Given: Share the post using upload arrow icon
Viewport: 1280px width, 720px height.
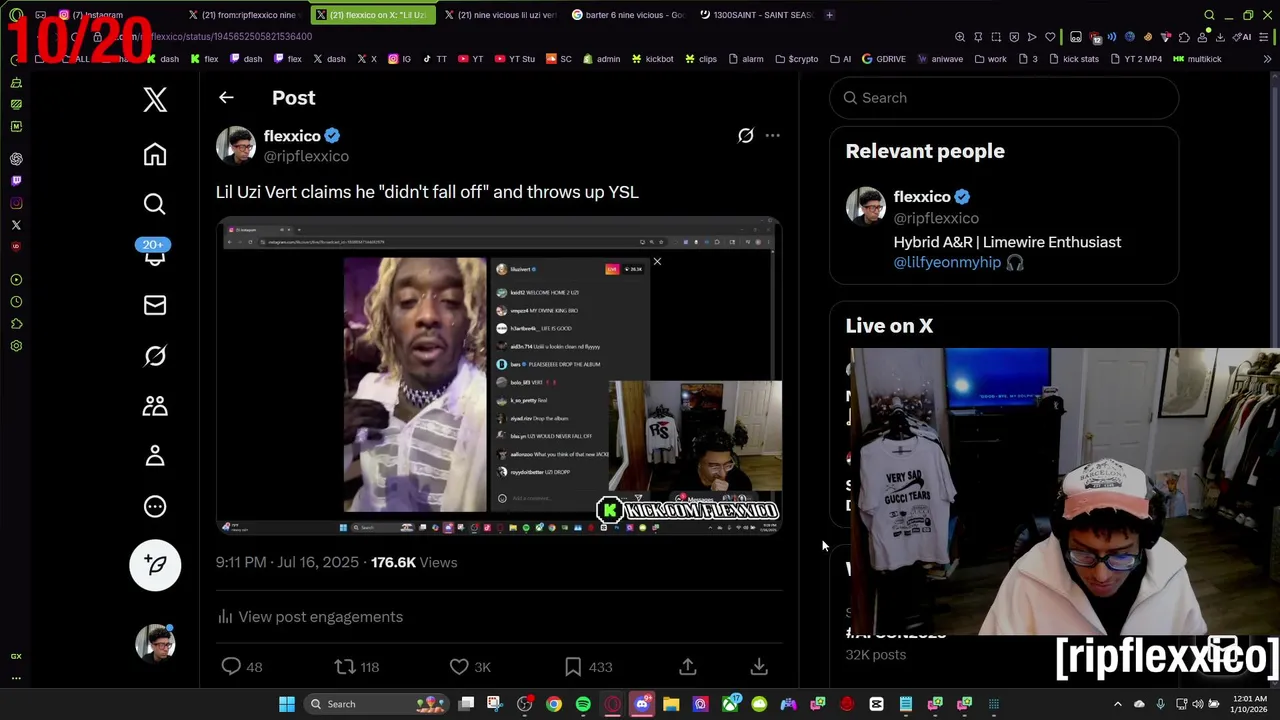Looking at the screenshot, I should click(x=688, y=666).
